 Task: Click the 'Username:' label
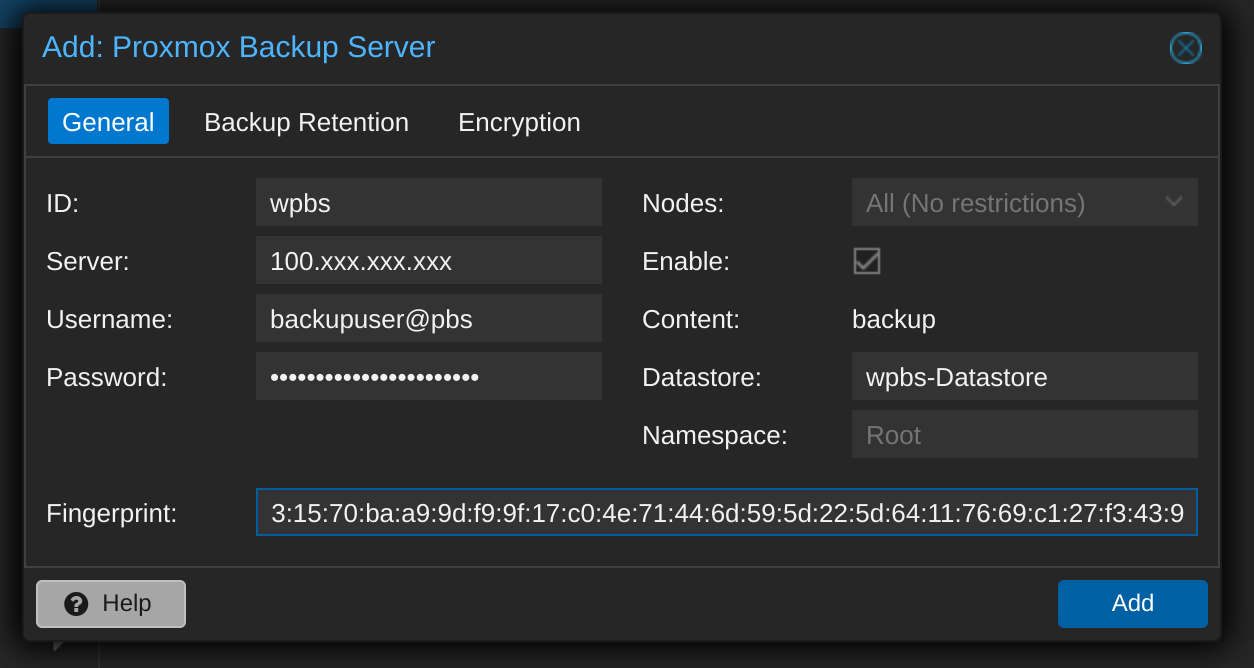[110, 320]
